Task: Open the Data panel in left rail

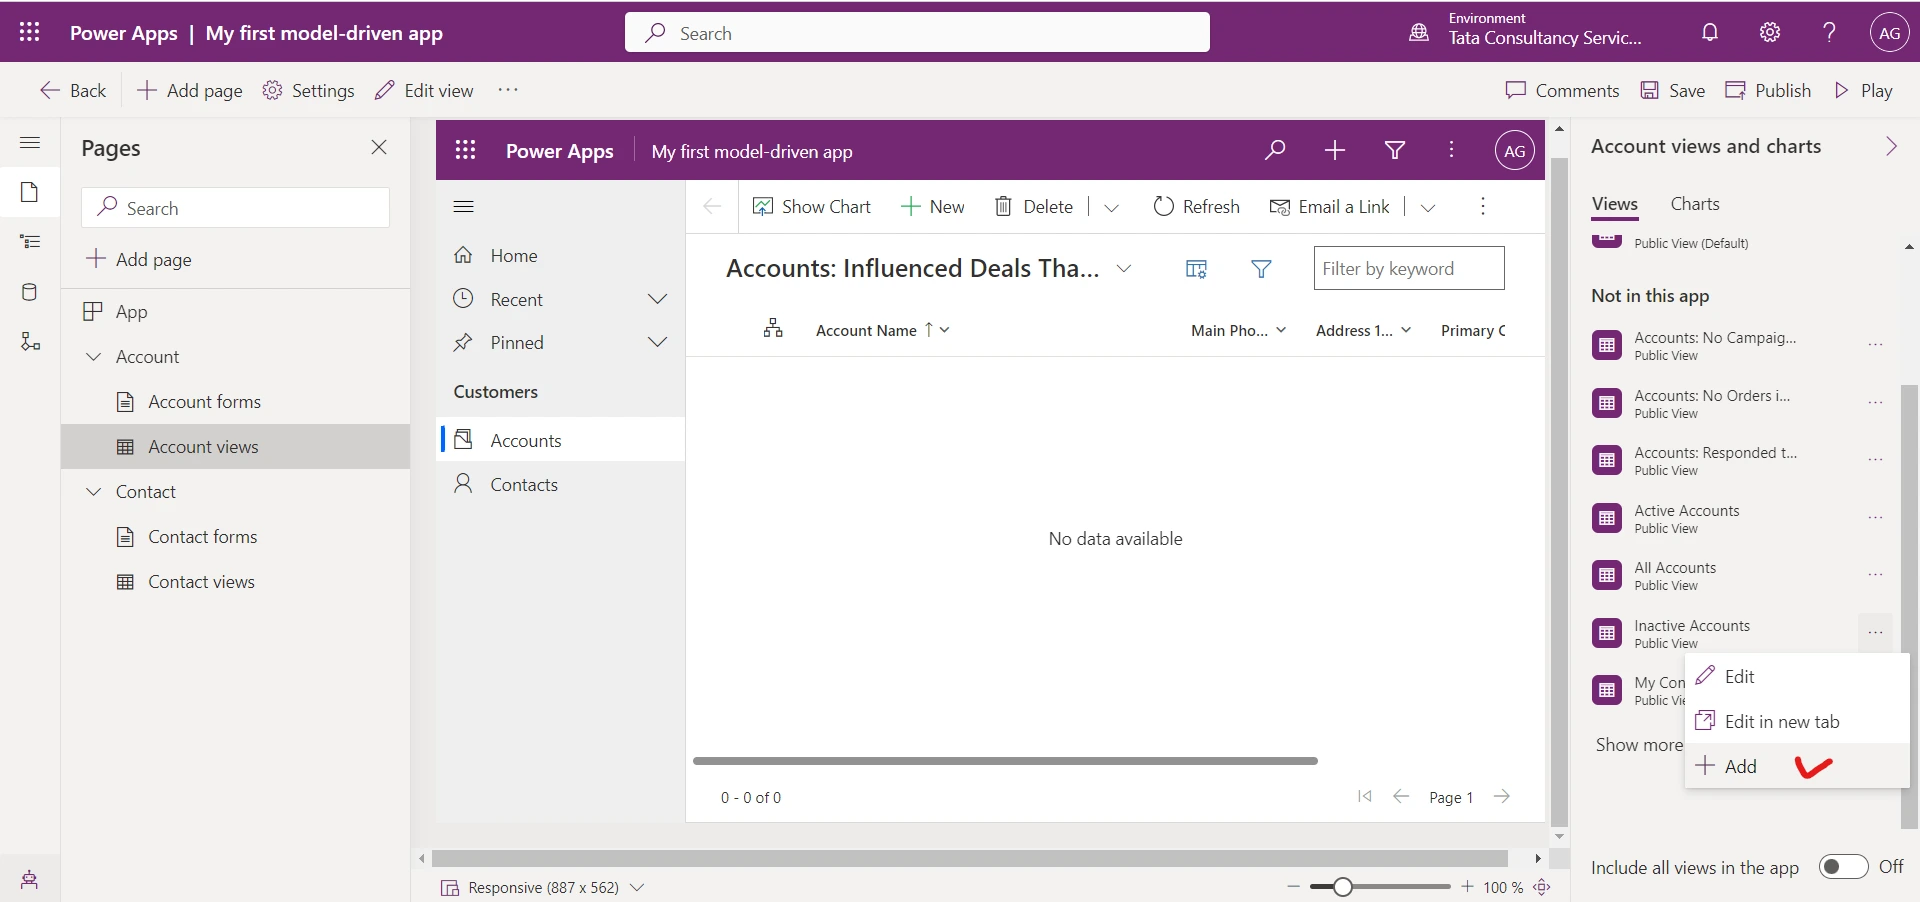Action: coord(30,292)
